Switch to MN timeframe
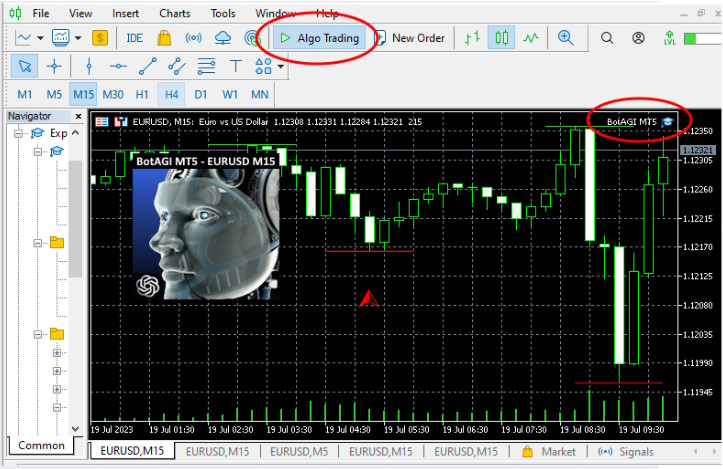Viewport: 723px width, 469px height. 260,95
